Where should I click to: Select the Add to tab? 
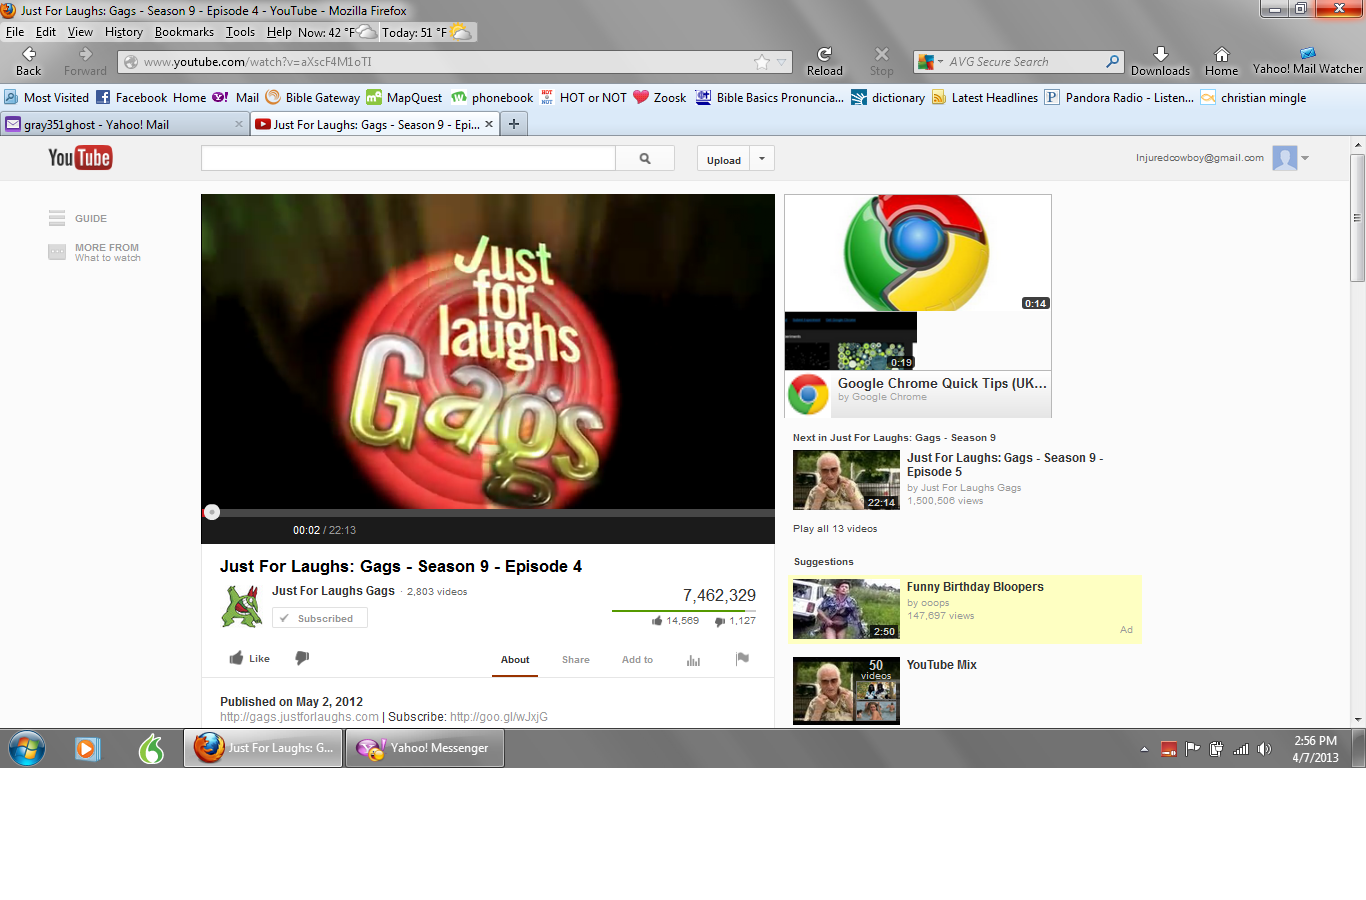tap(637, 660)
